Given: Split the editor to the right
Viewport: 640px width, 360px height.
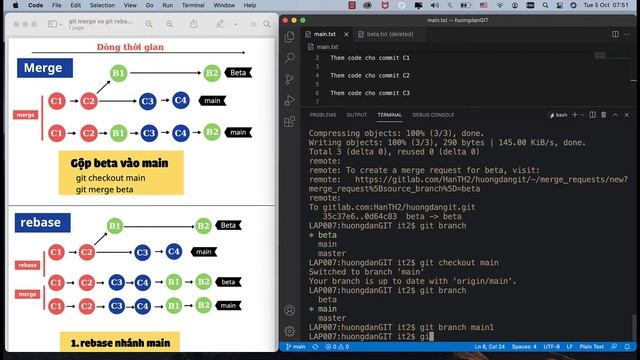Looking at the screenshot, I should click(x=615, y=34).
